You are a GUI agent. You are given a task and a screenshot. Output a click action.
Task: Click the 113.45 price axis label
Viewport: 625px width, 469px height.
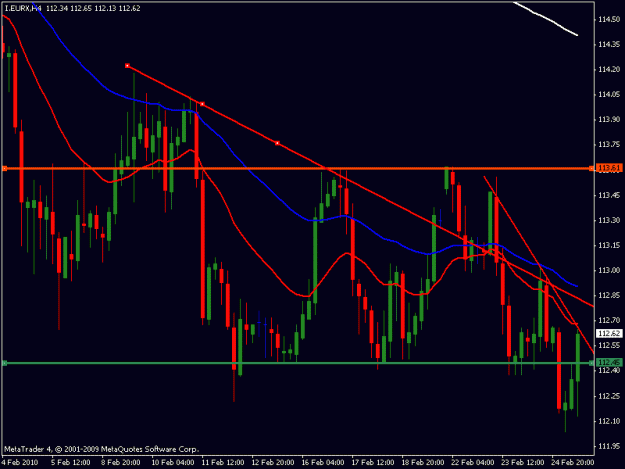coord(609,195)
